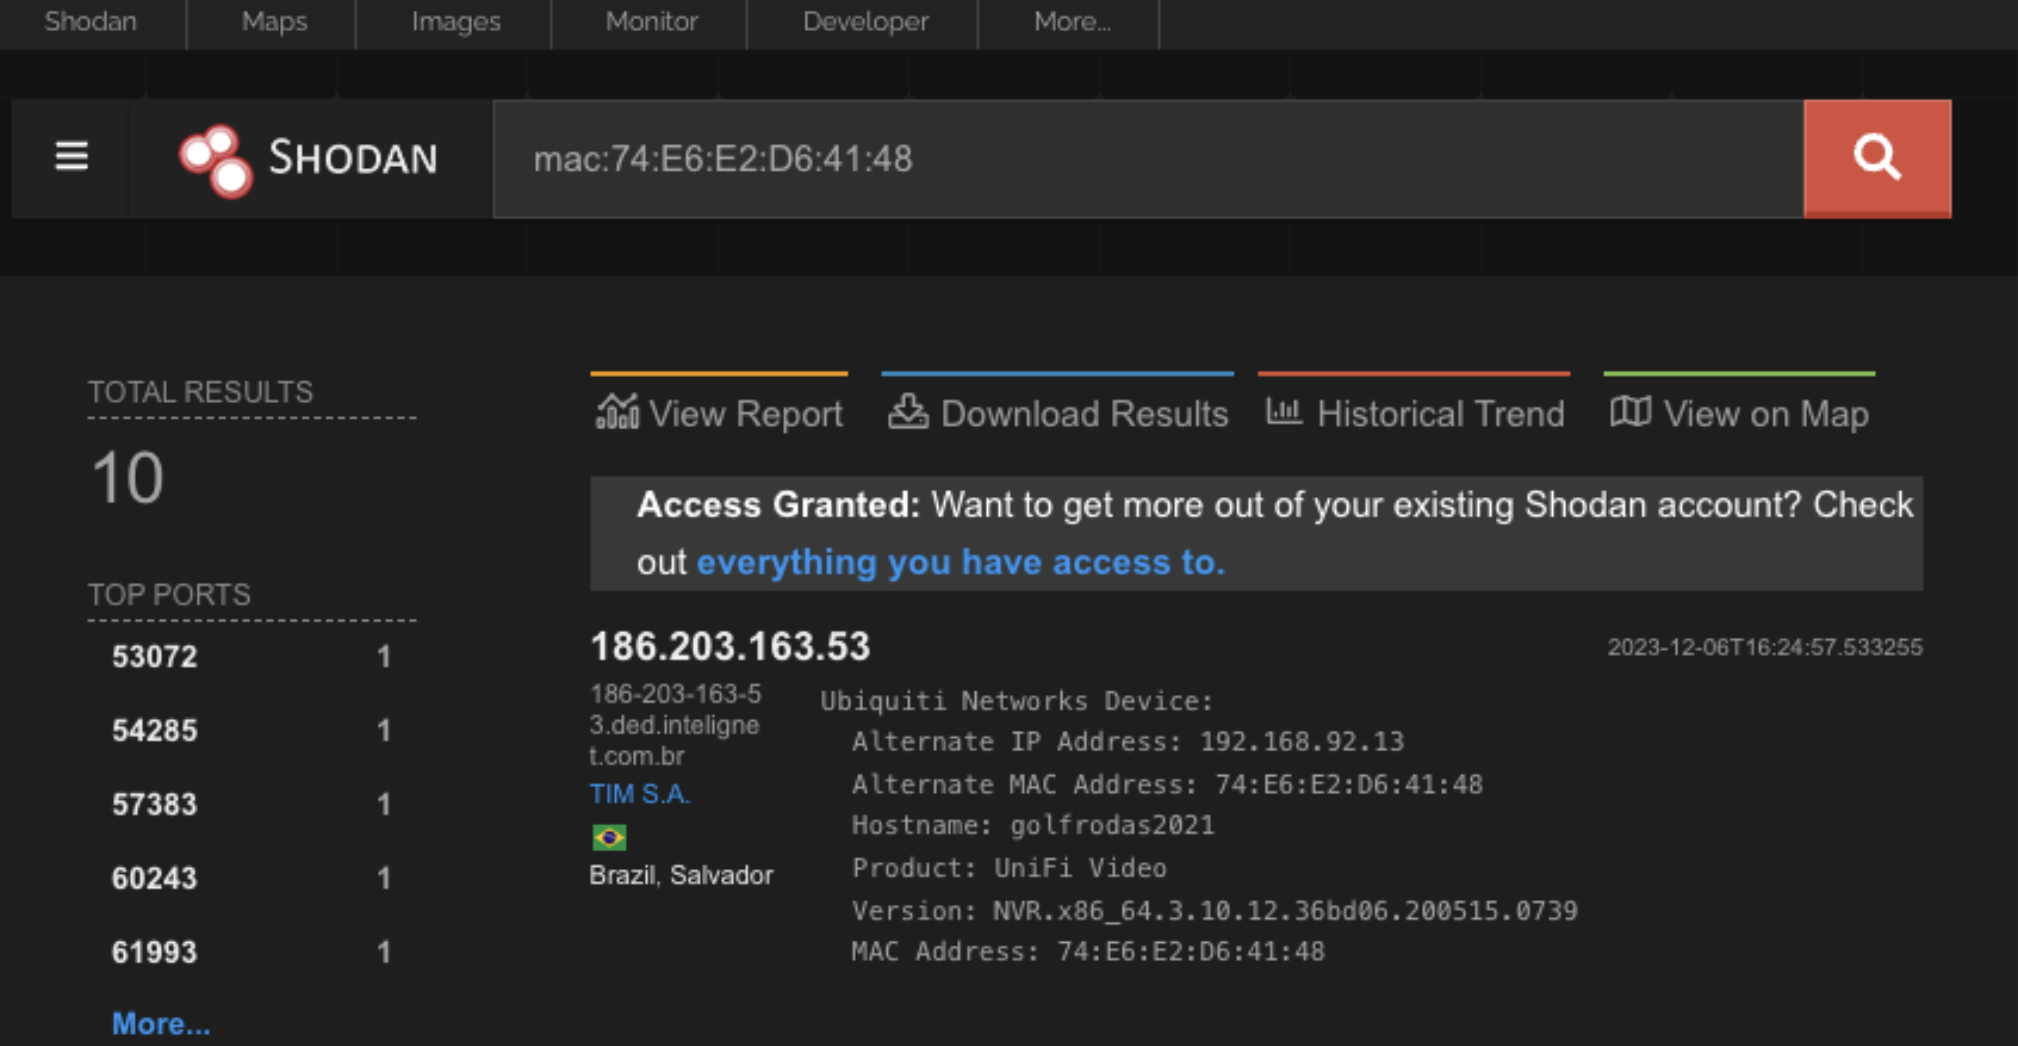2018x1046 pixels.
Task: Click the View on Map icon
Action: (x=1630, y=411)
